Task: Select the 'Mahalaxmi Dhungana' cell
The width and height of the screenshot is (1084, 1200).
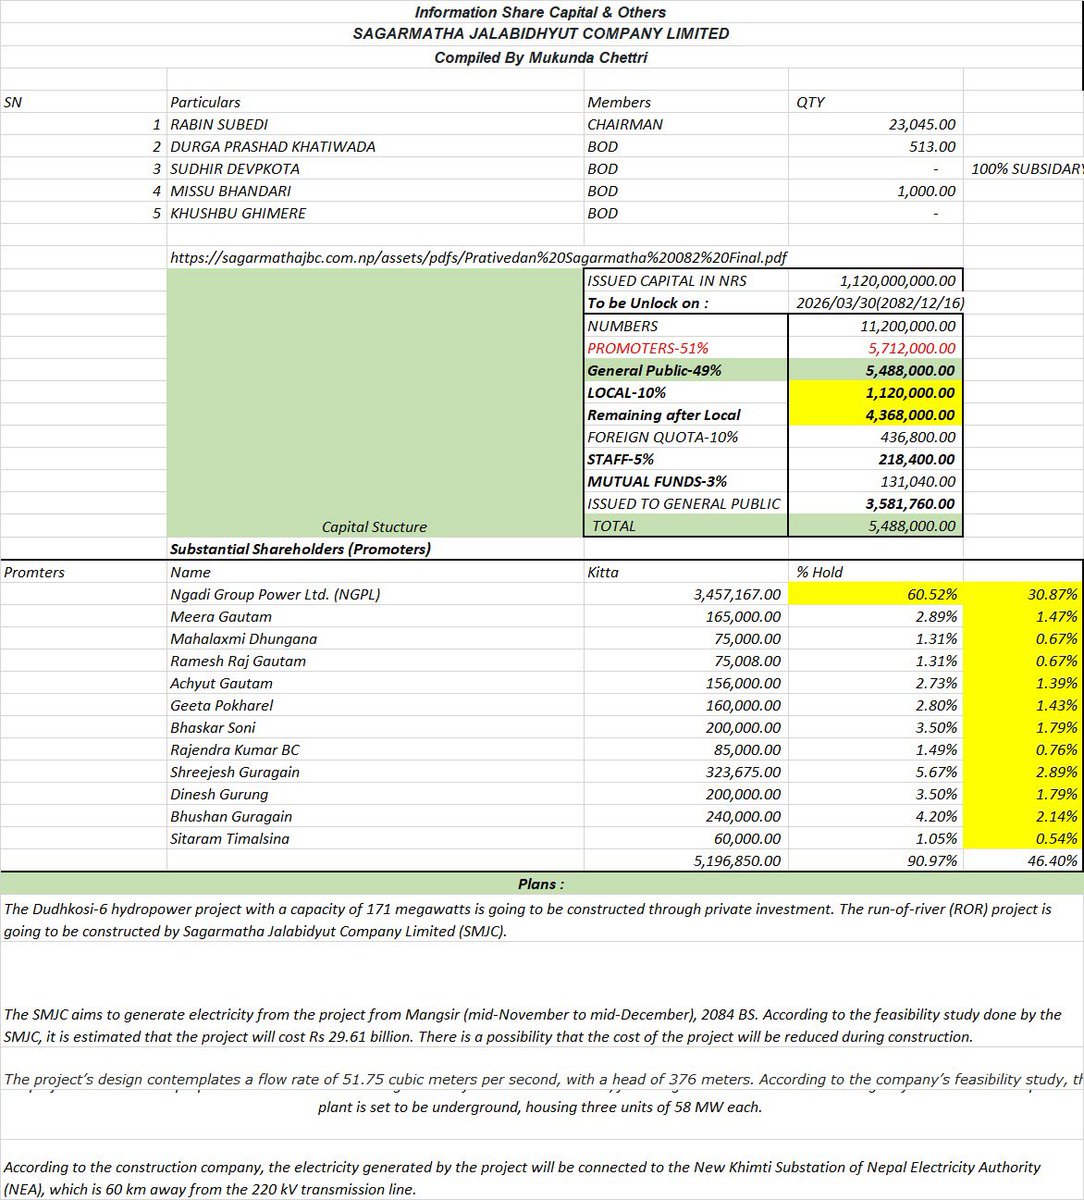Action: [x=374, y=639]
